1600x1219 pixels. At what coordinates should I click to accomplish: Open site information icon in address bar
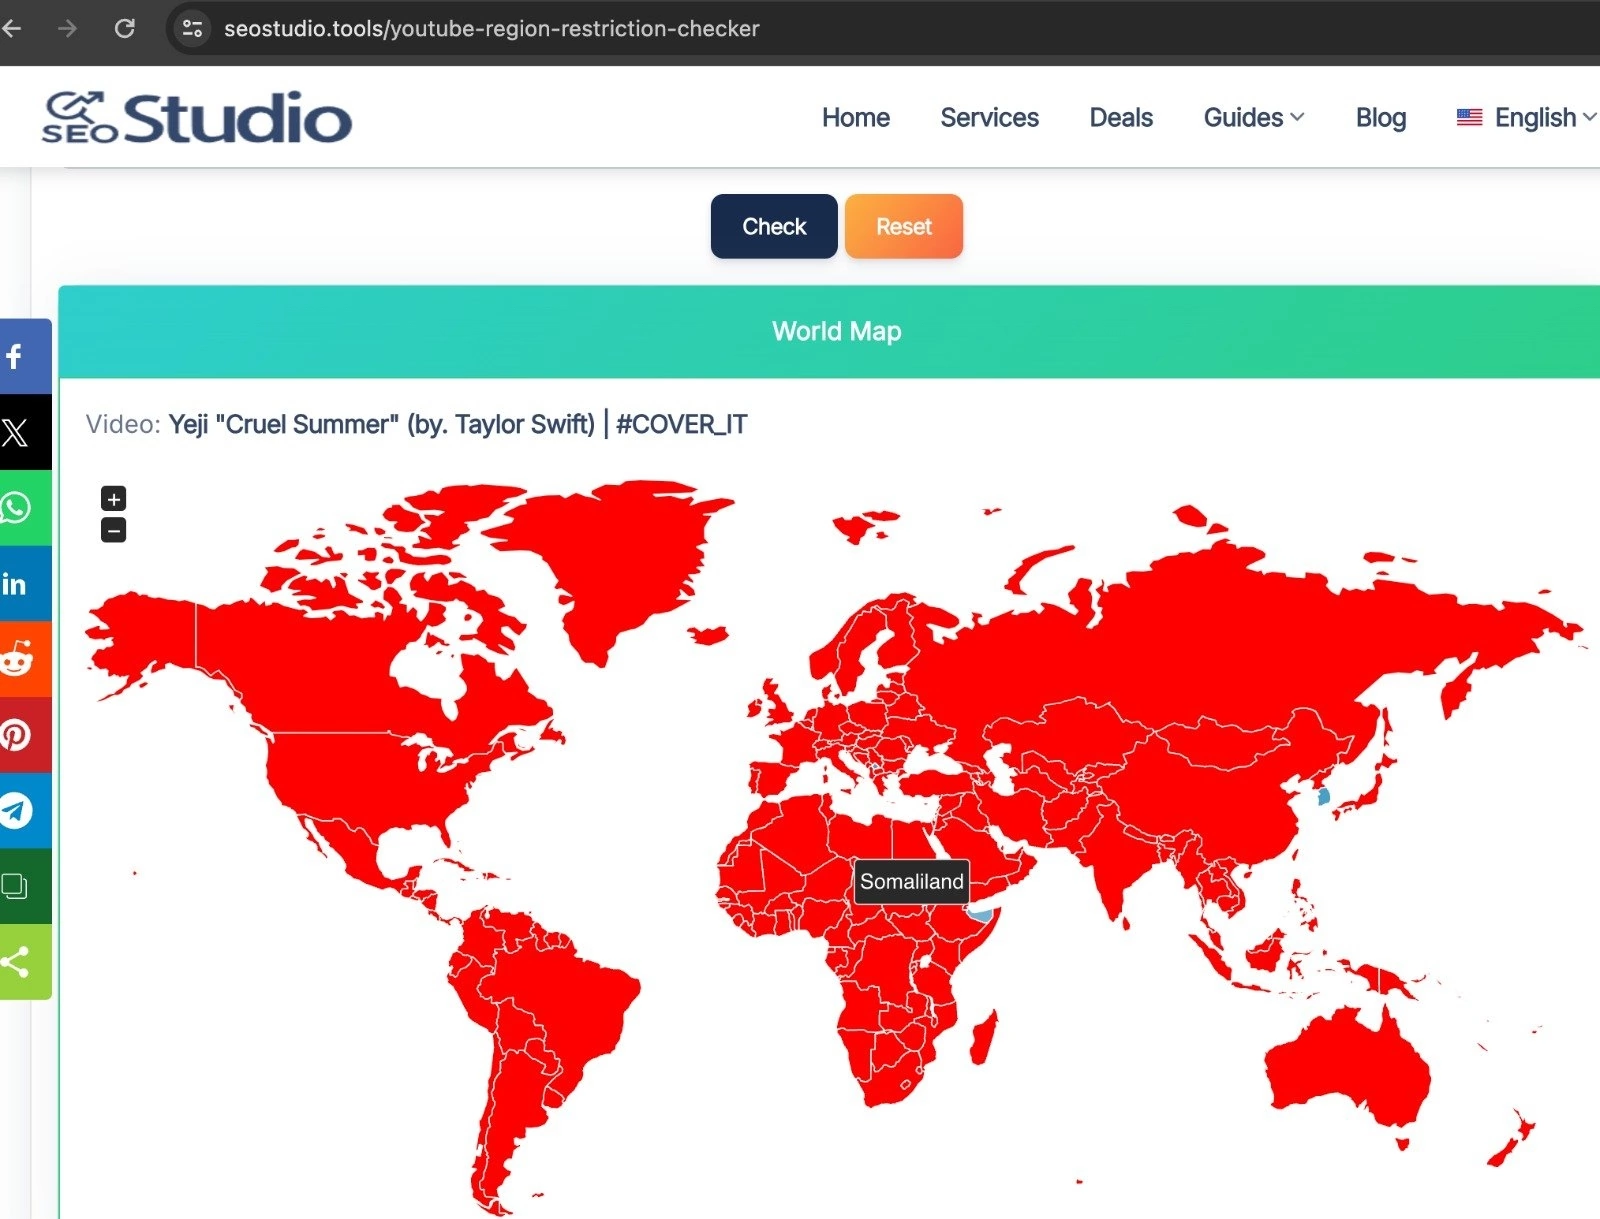point(192,28)
